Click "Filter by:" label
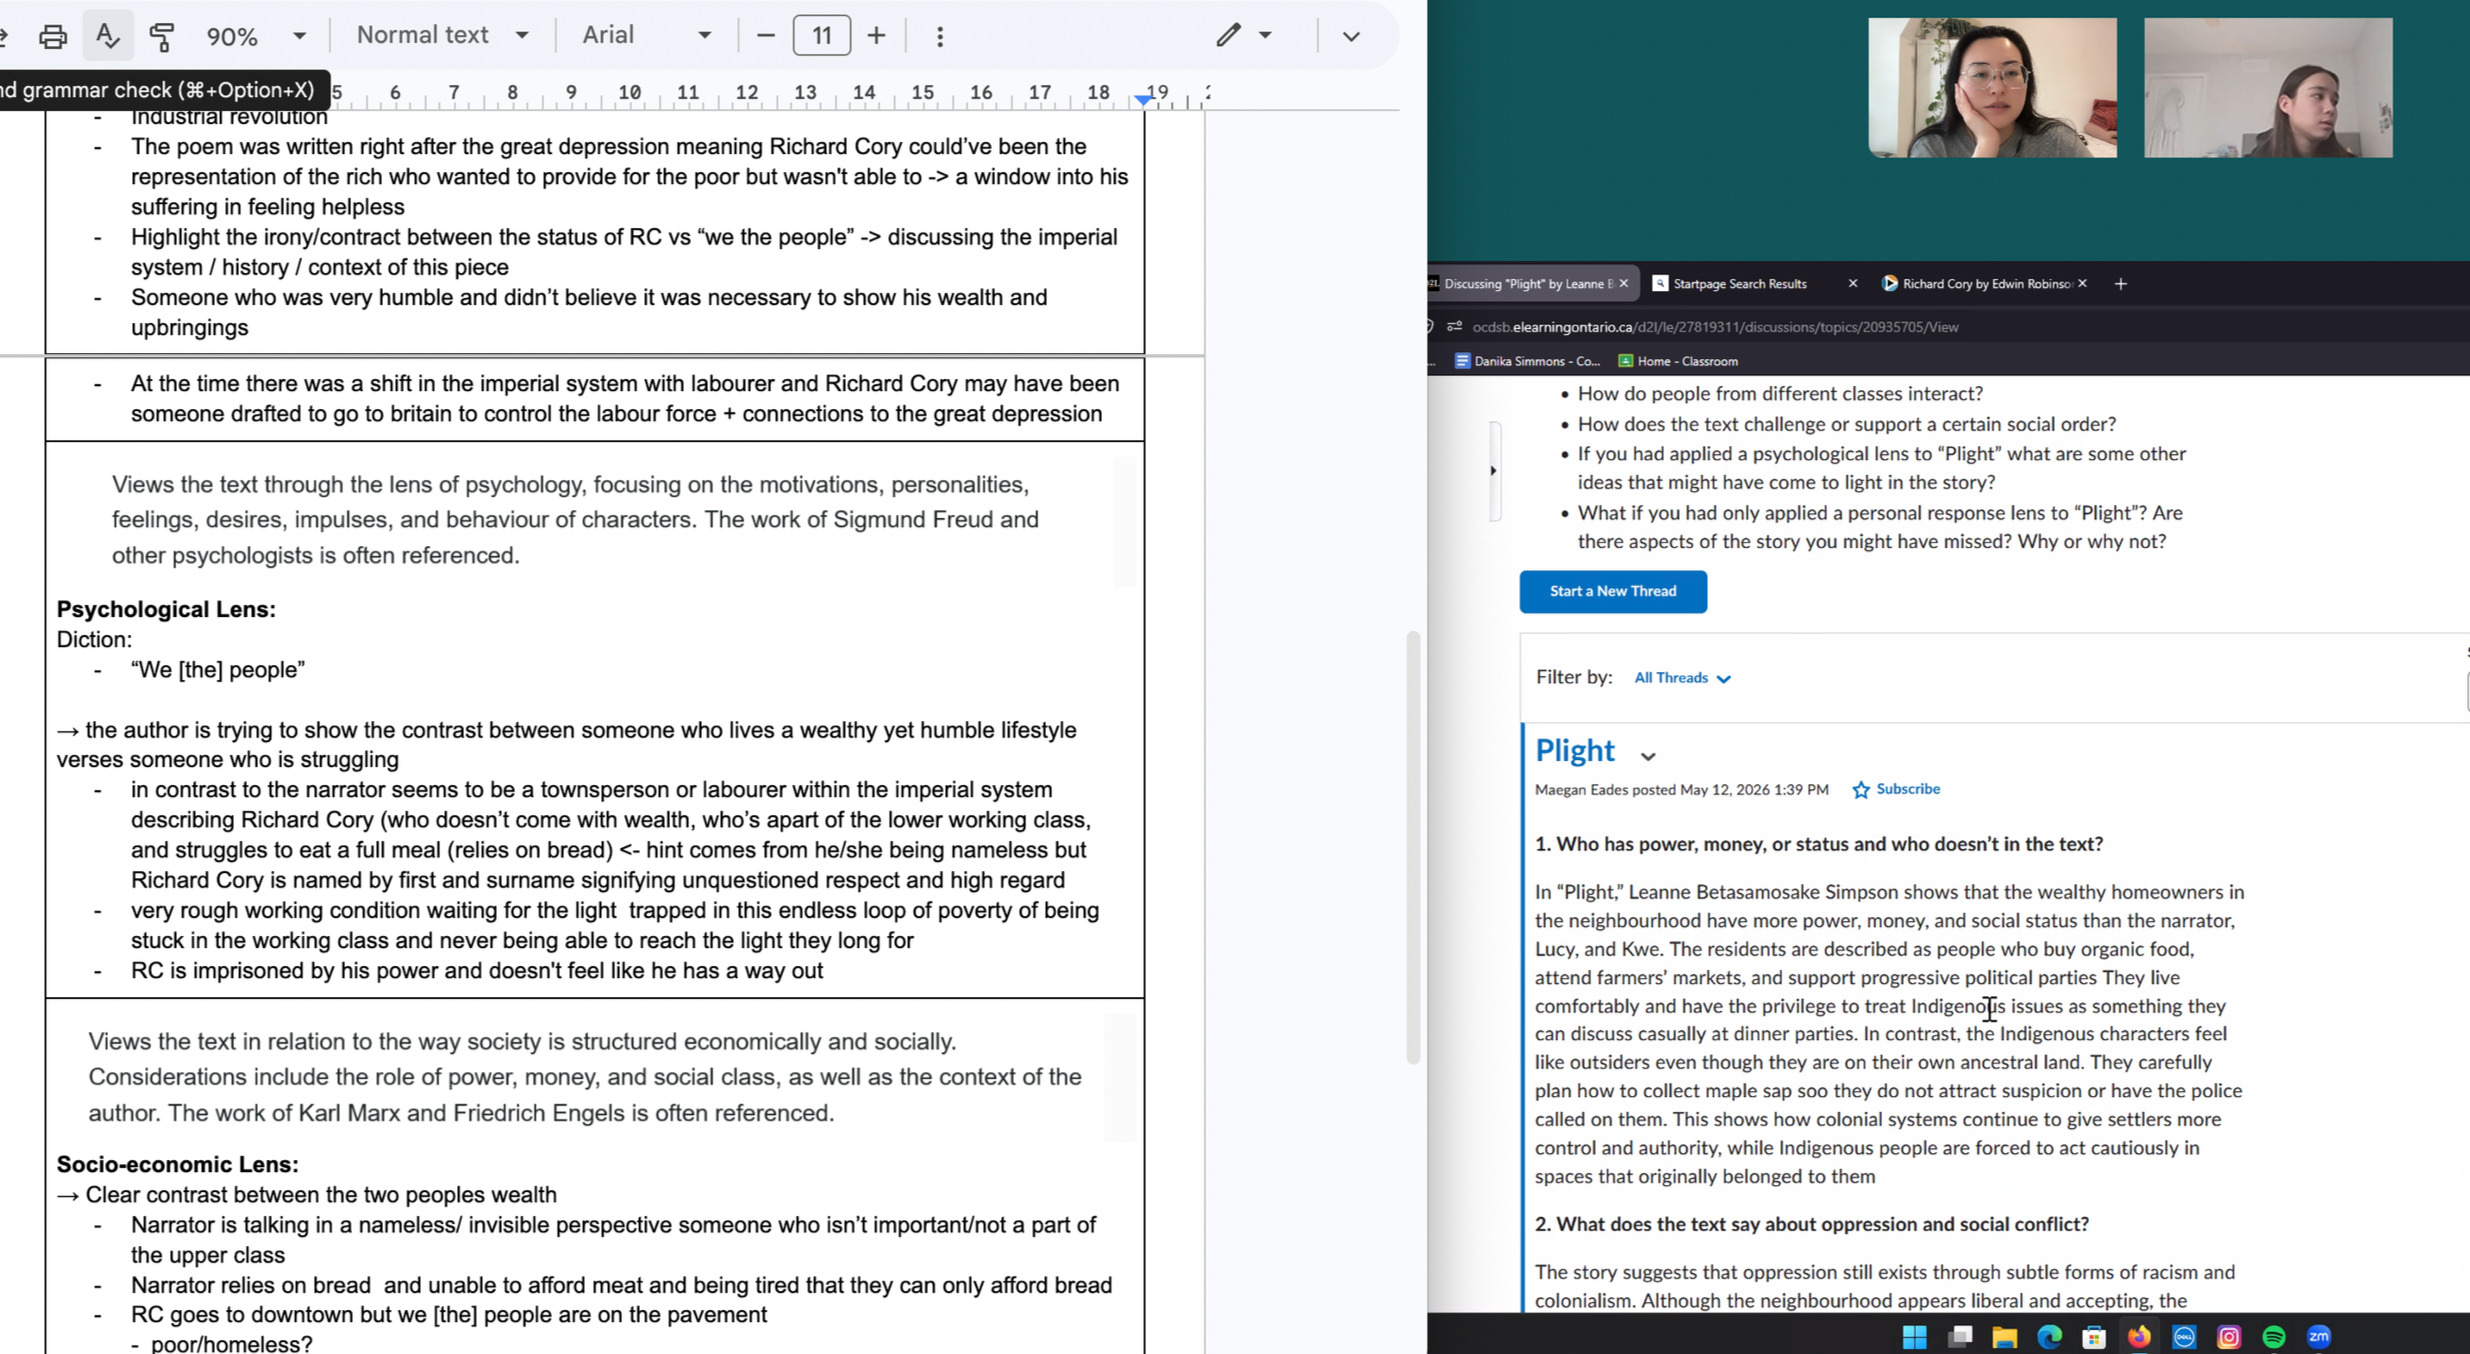The height and width of the screenshot is (1354, 2470). (1573, 677)
